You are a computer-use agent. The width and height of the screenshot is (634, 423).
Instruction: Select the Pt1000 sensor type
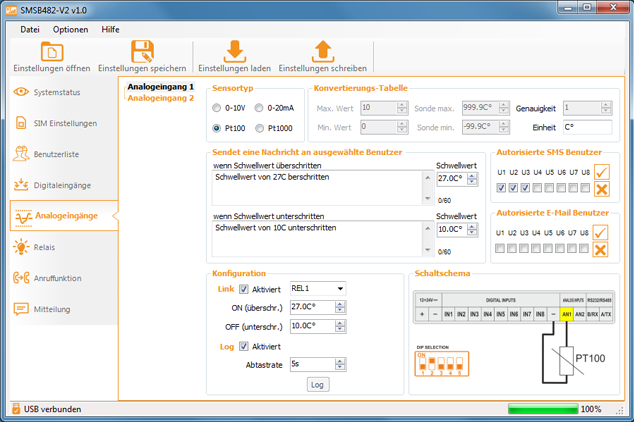261,128
